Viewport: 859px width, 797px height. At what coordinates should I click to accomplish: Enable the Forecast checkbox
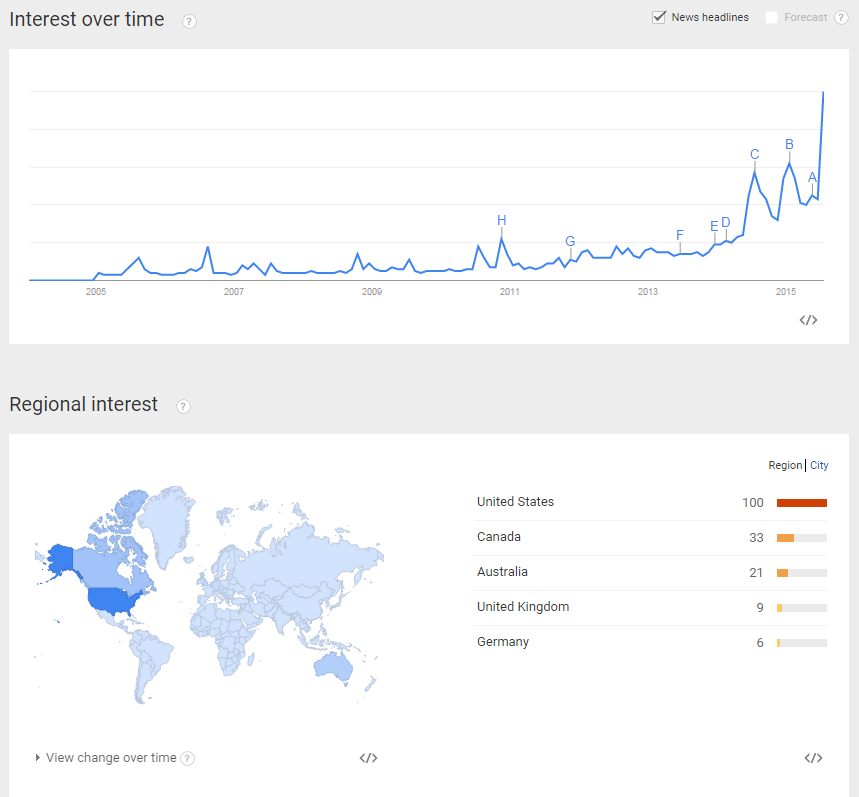[x=771, y=18]
